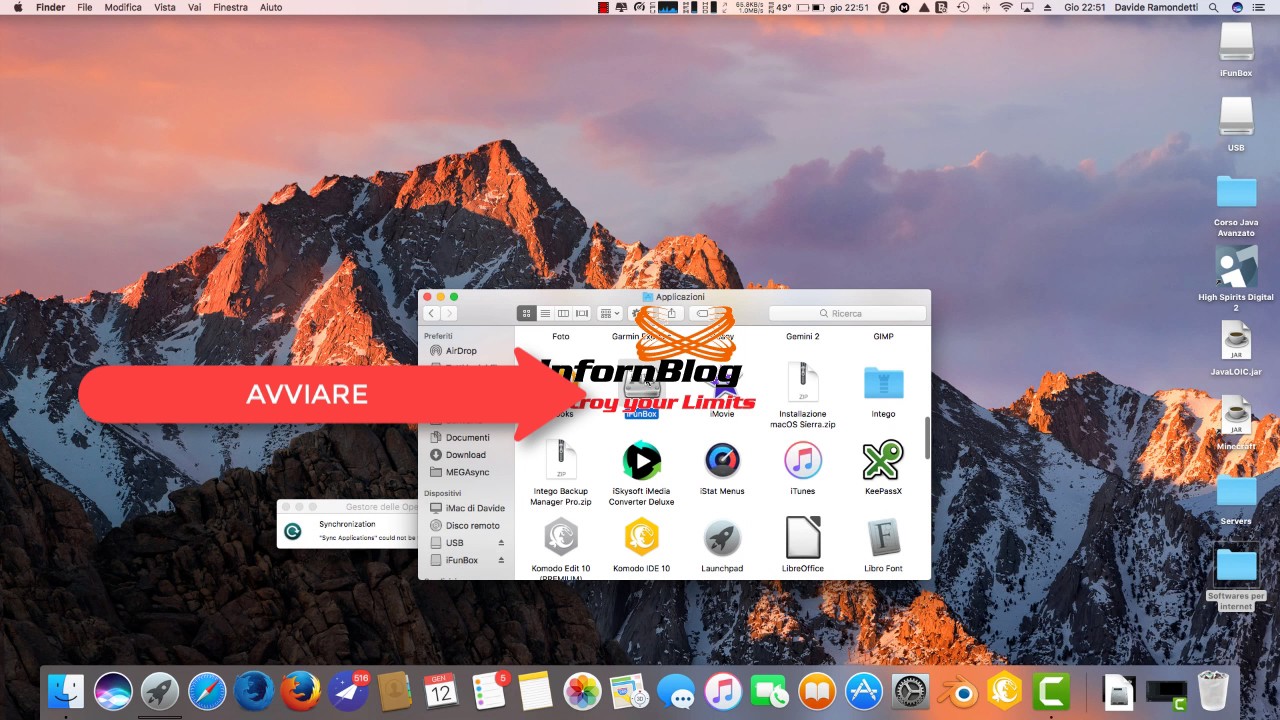Go forward in Finder window
This screenshot has width=1280, height=720.
449,314
